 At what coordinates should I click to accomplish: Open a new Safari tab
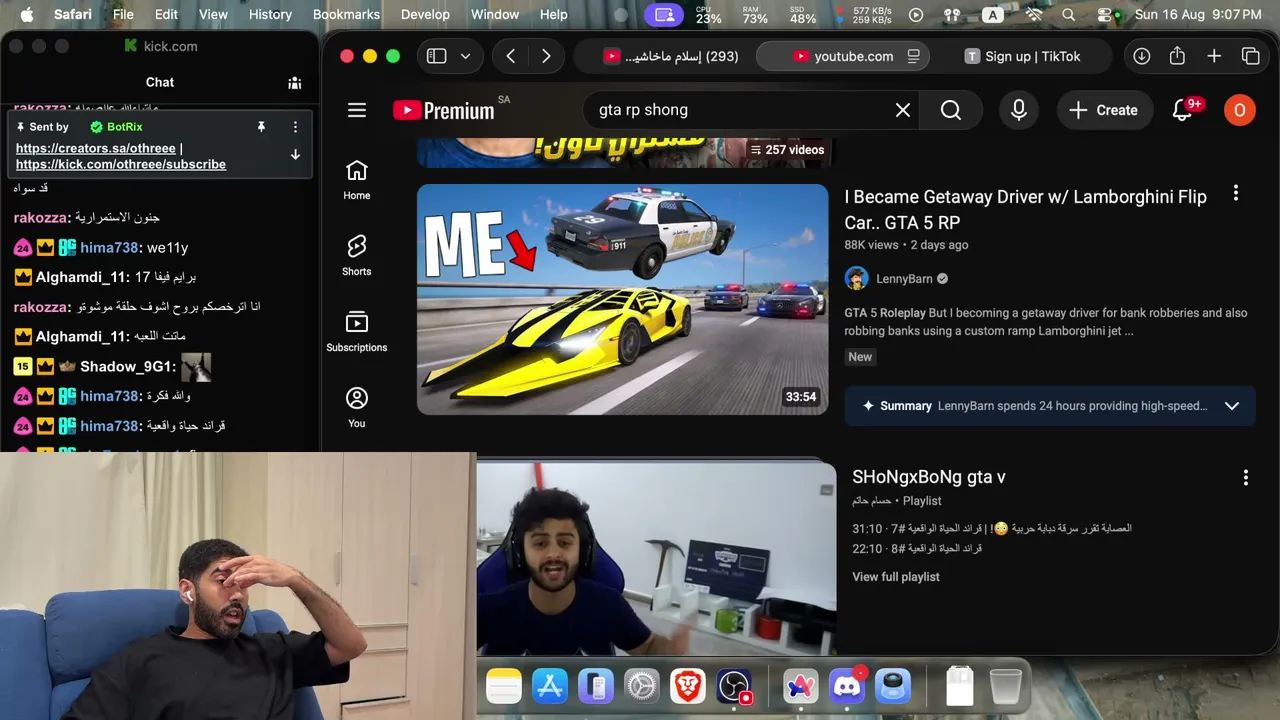point(1214,56)
